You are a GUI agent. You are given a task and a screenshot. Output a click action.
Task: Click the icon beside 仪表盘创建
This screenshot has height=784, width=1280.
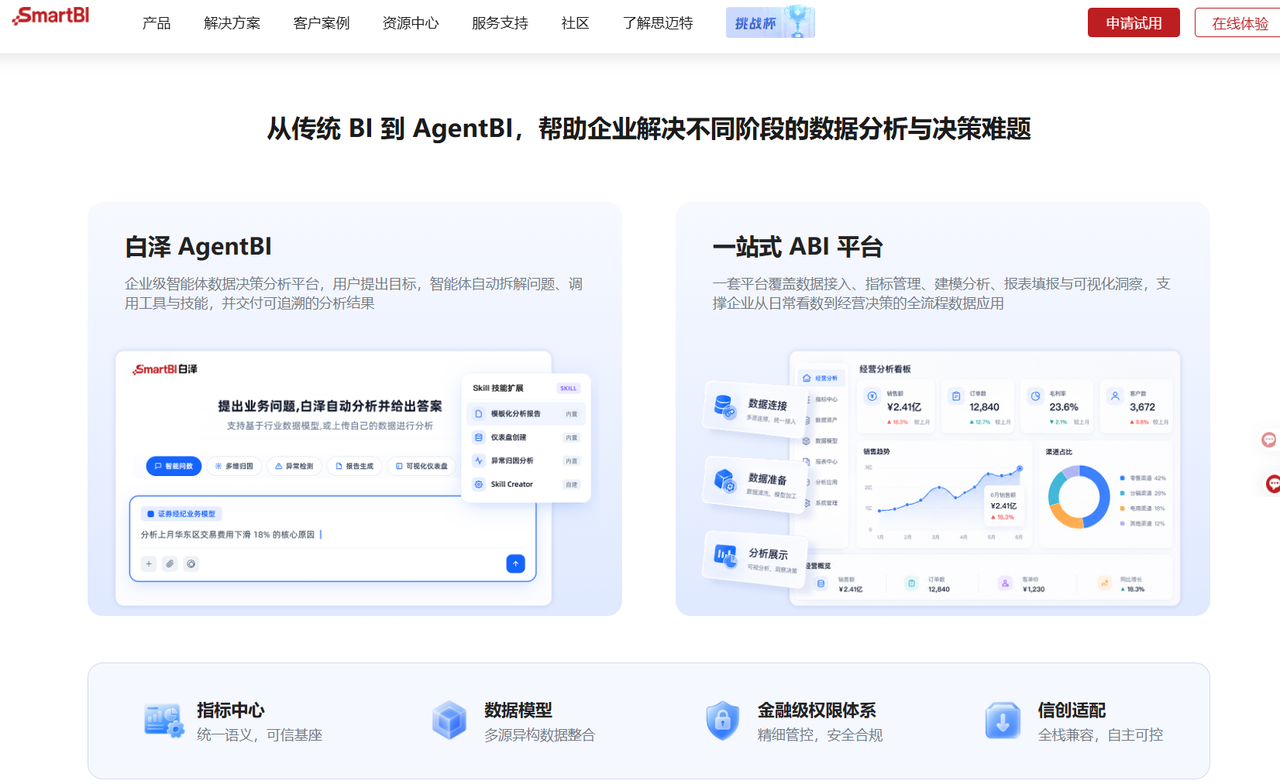[x=479, y=437]
